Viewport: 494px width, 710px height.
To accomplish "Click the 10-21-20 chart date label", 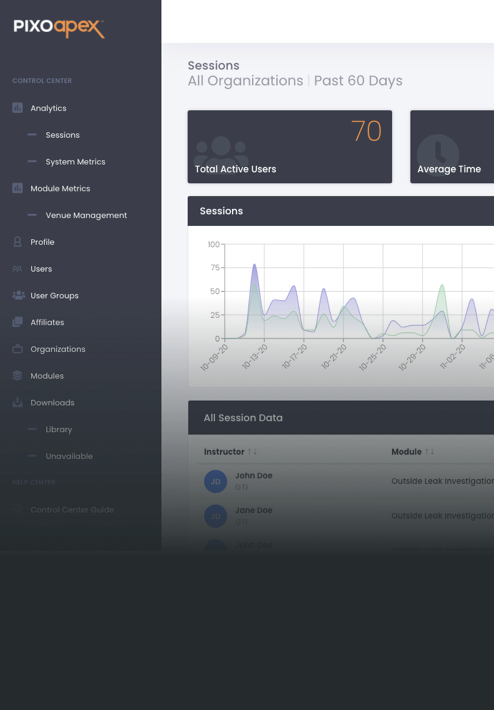I will (x=334, y=356).
